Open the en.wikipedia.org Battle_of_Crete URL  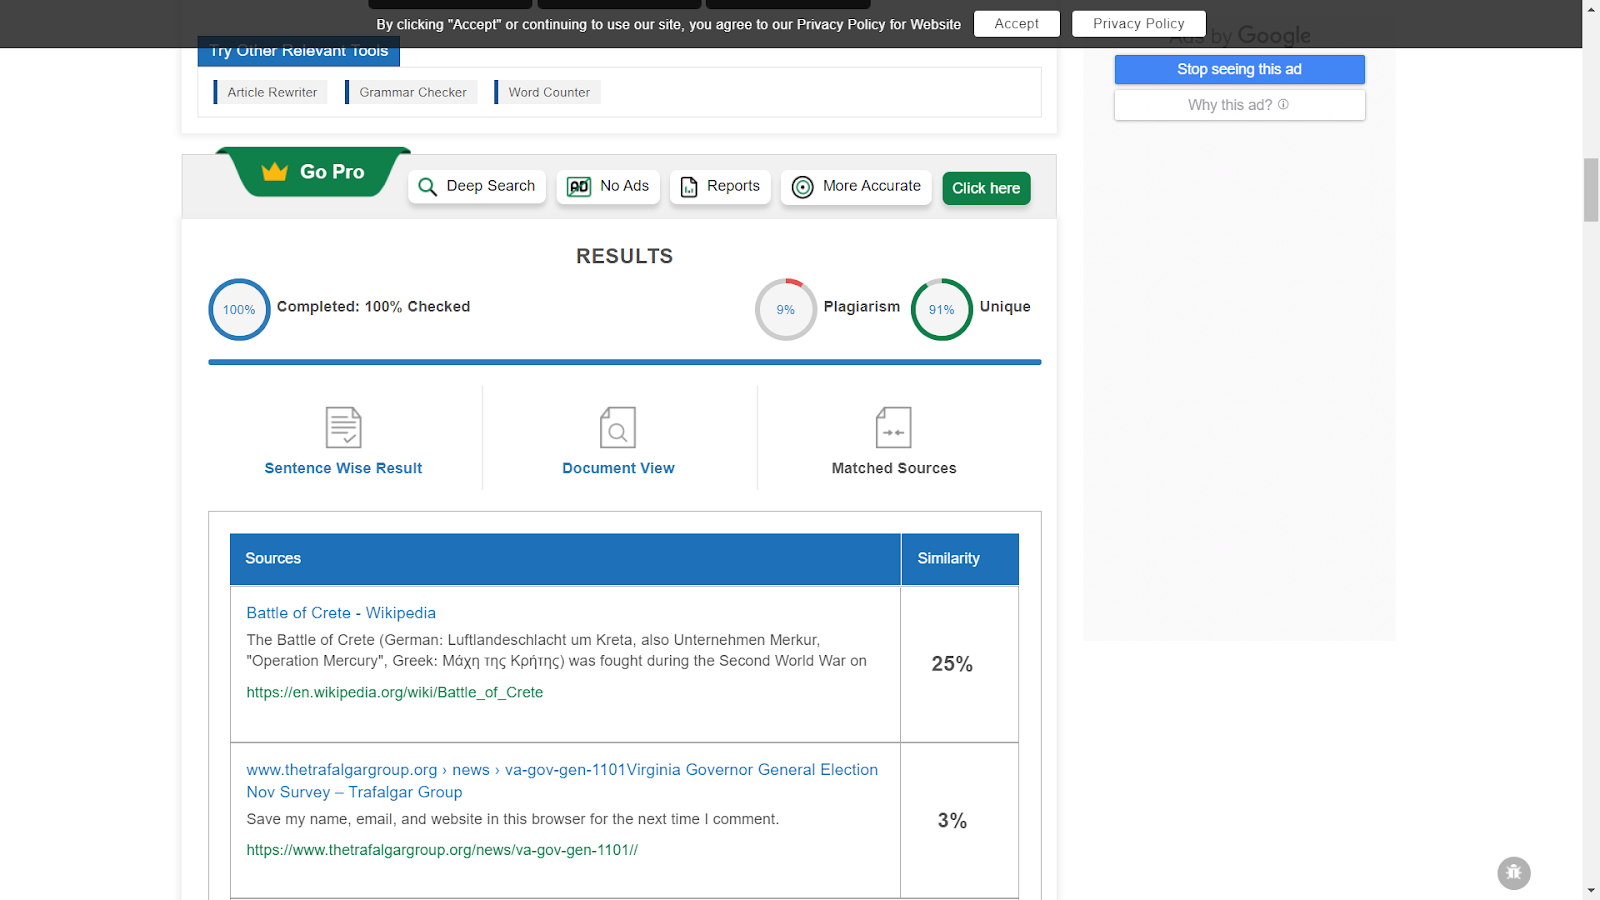coord(395,692)
